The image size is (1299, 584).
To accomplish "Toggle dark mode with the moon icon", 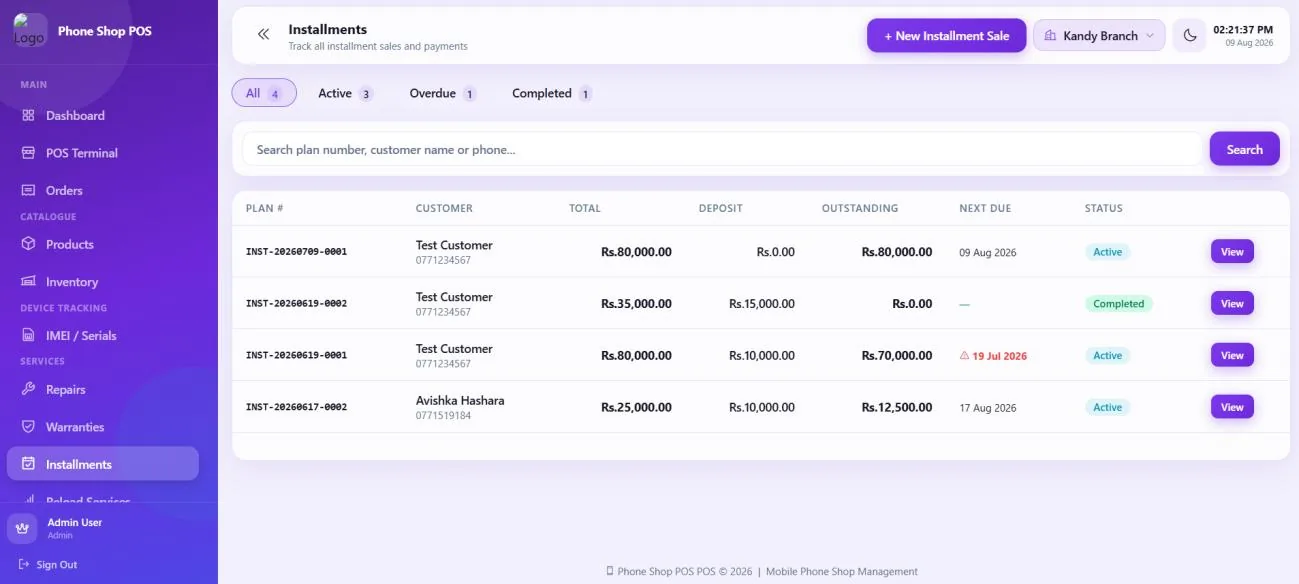I will pyautogui.click(x=1189, y=36).
